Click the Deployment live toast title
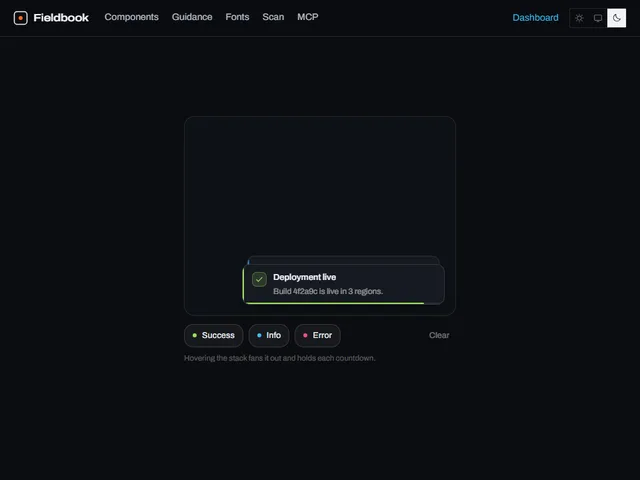Screen dimensions: 640x480 [304, 277]
